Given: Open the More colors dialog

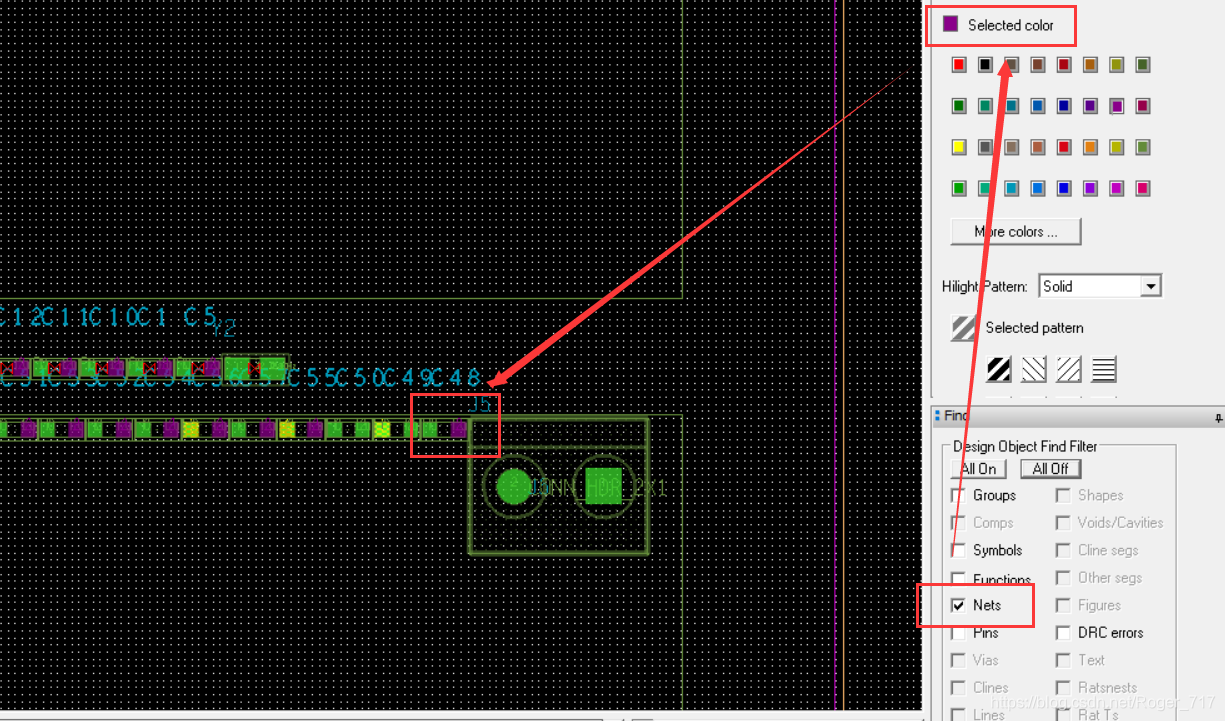Looking at the screenshot, I should (x=1015, y=232).
